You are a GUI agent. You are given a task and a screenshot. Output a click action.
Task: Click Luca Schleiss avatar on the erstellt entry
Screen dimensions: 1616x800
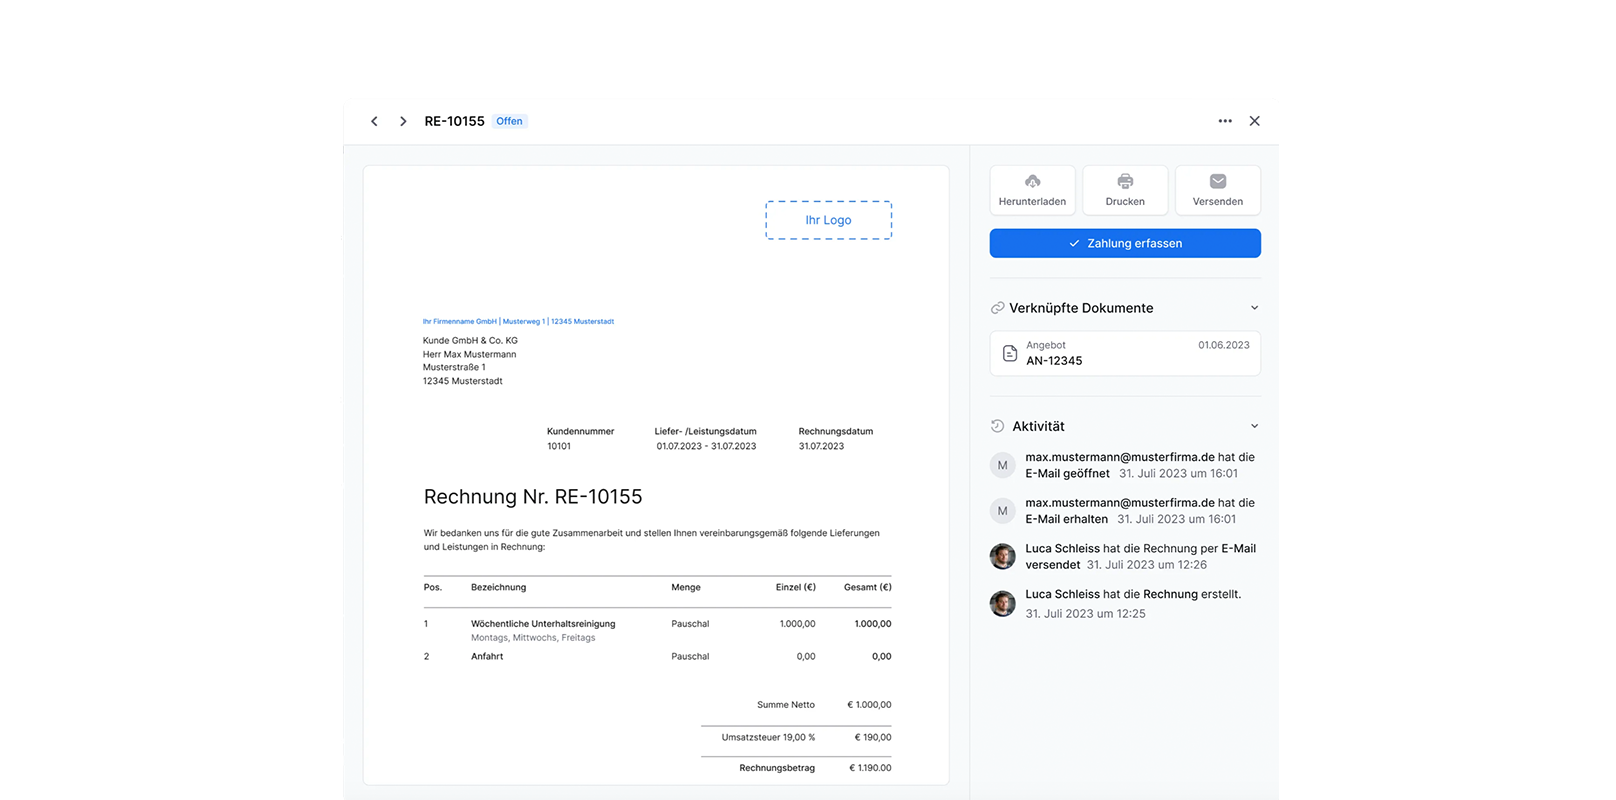point(1003,603)
